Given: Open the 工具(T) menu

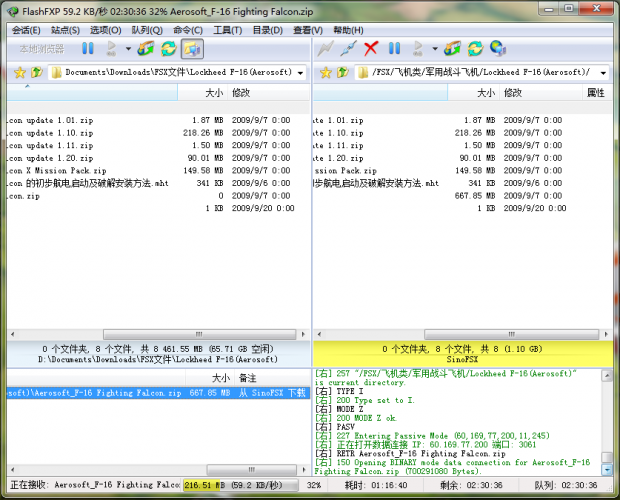Looking at the screenshot, I should [x=227, y=30].
